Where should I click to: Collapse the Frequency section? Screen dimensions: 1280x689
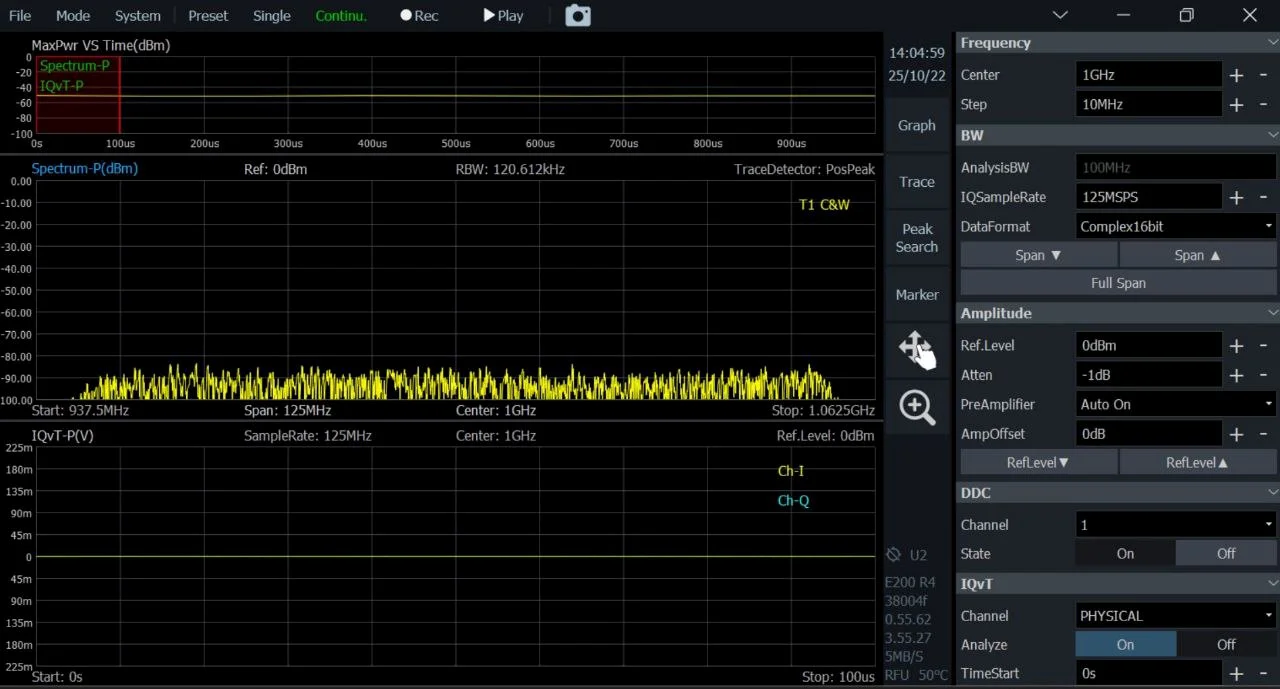point(1272,44)
